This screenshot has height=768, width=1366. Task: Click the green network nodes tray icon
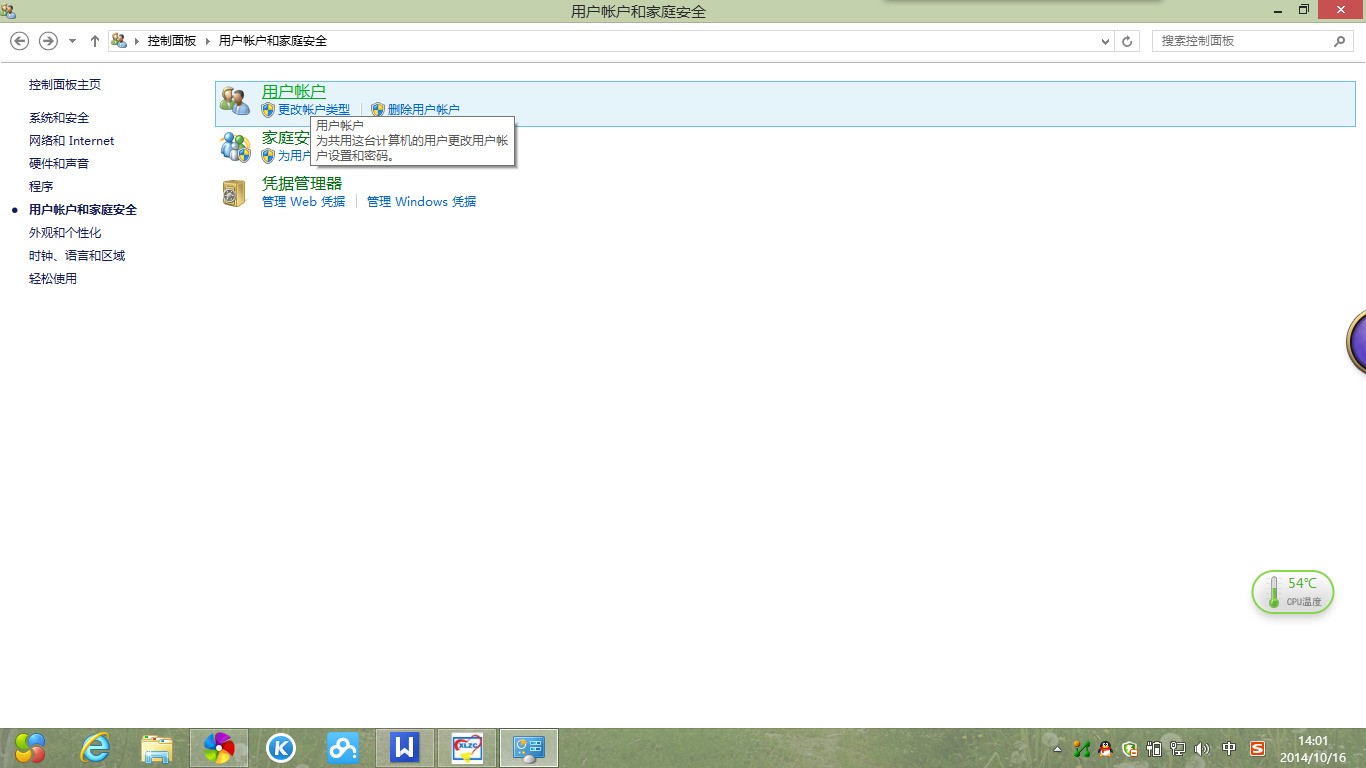1081,748
